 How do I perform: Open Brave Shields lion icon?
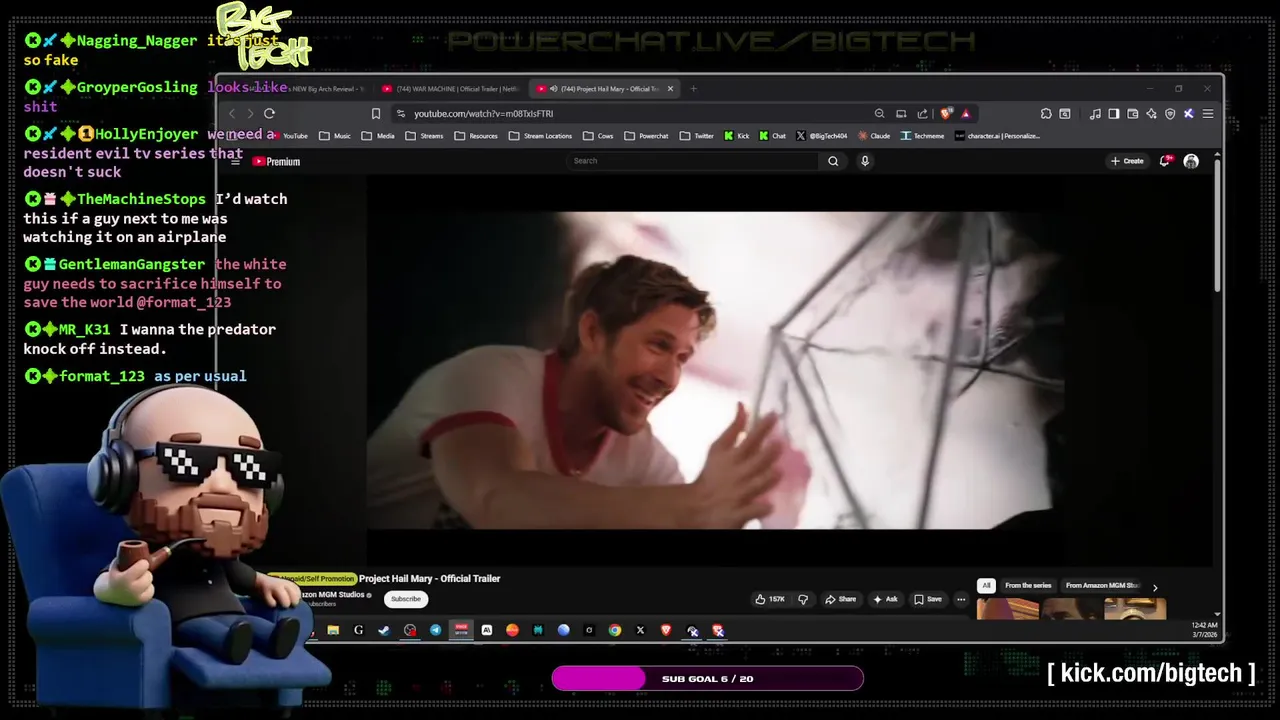(x=946, y=113)
